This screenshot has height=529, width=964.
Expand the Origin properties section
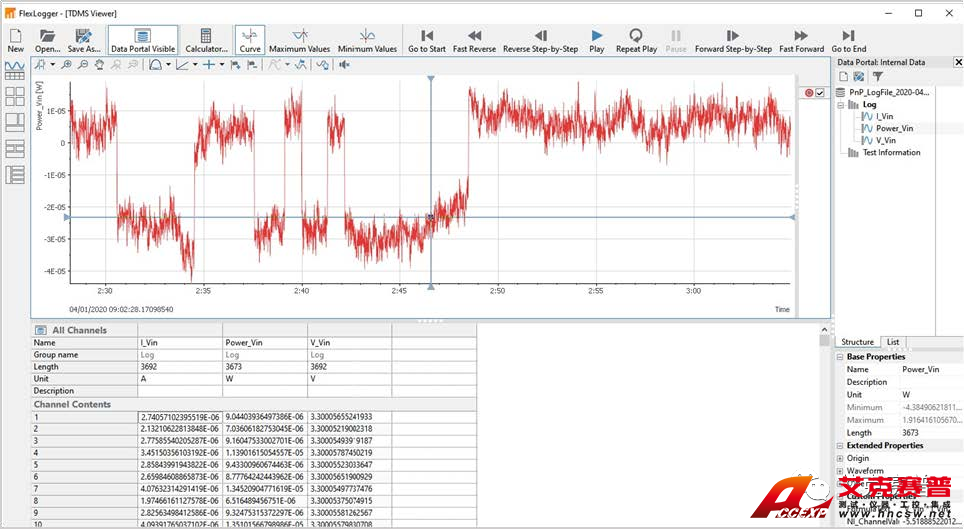(x=840, y=458)
